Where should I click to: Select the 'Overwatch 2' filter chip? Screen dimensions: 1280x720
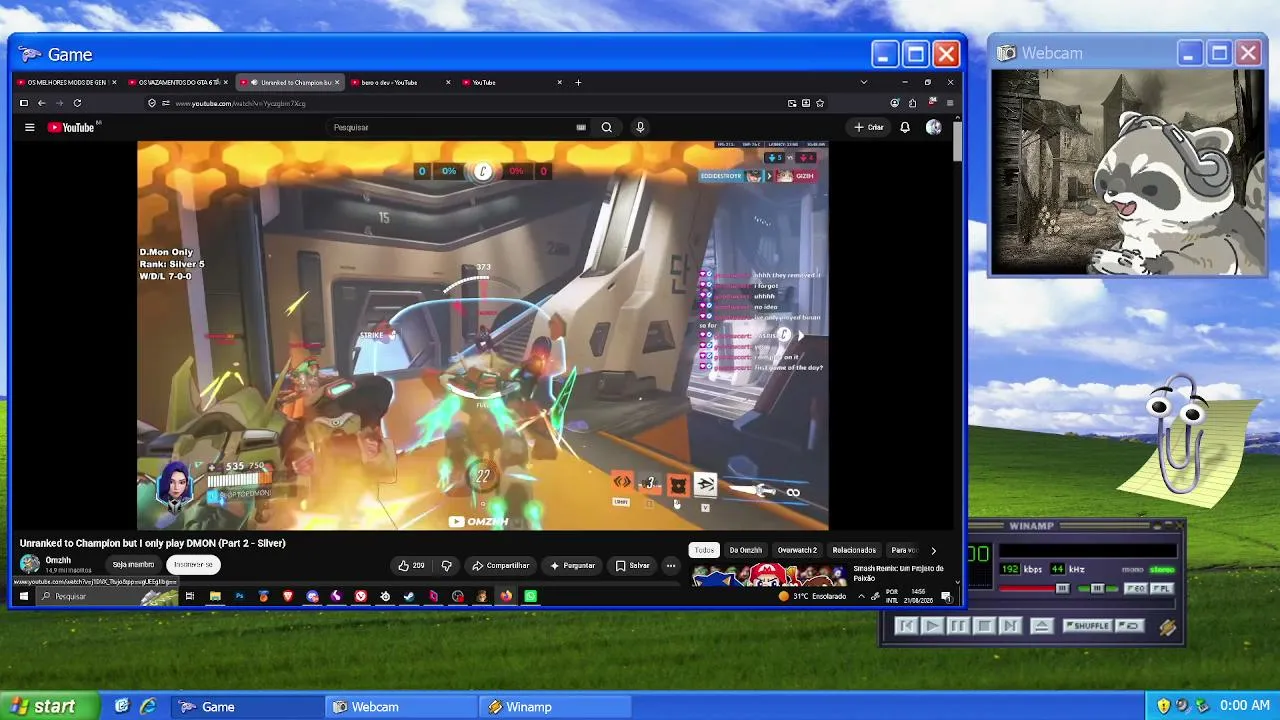pyautogui.click(x=797, y=550)
